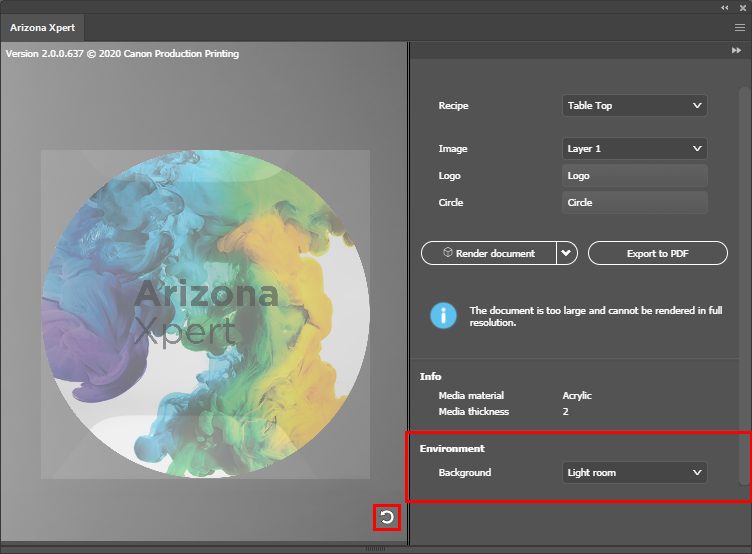Click the version and copyright text
This screenshot has width=752, height=554.
122,54
